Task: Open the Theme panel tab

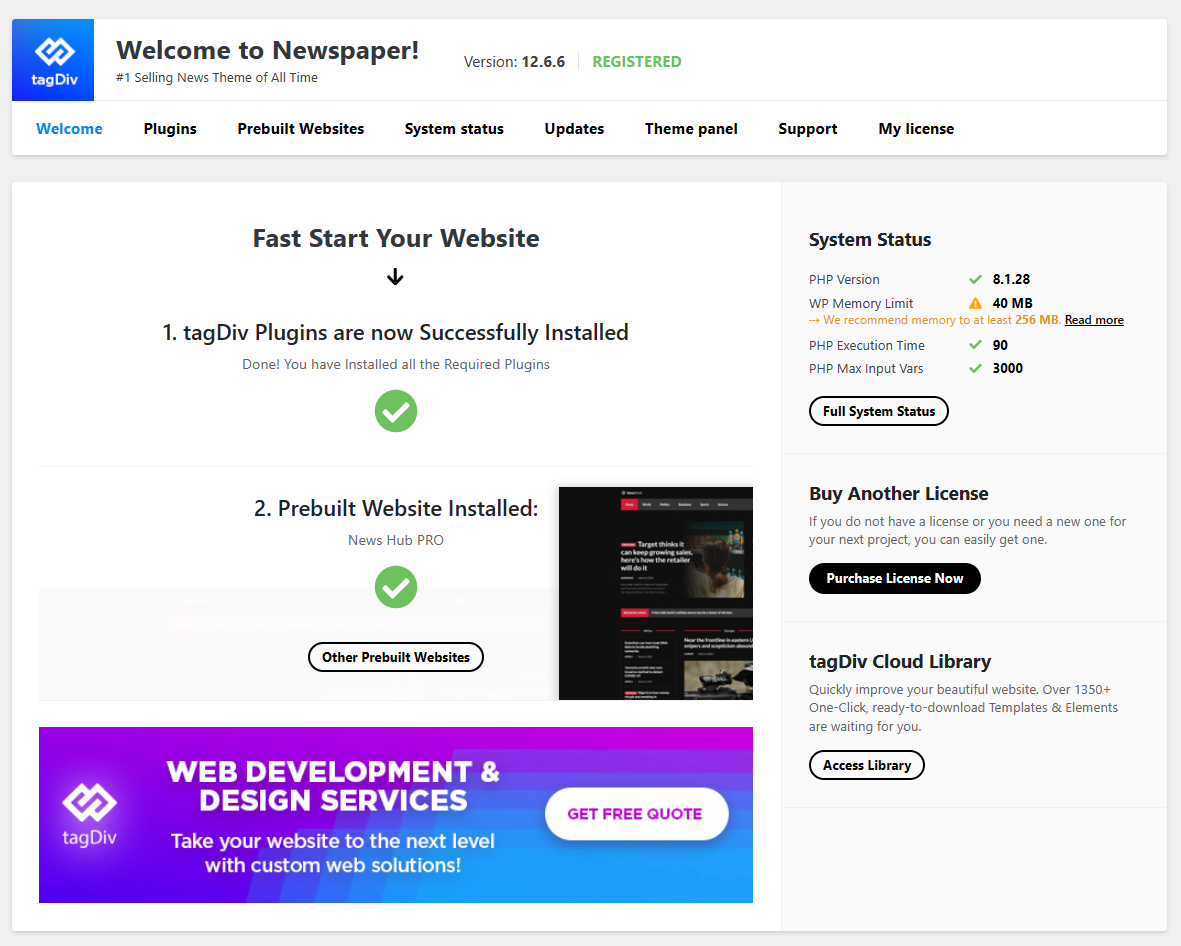Action: [x=691, y=129]
